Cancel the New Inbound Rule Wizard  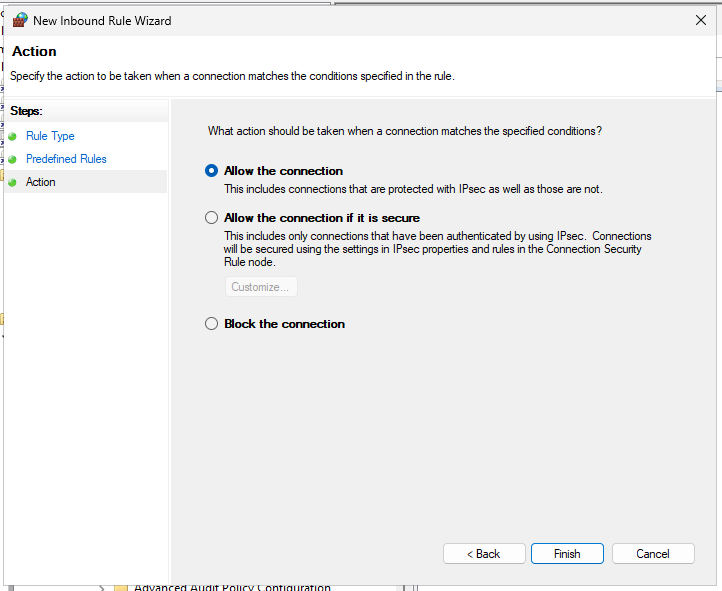click(x=653, y=554)
